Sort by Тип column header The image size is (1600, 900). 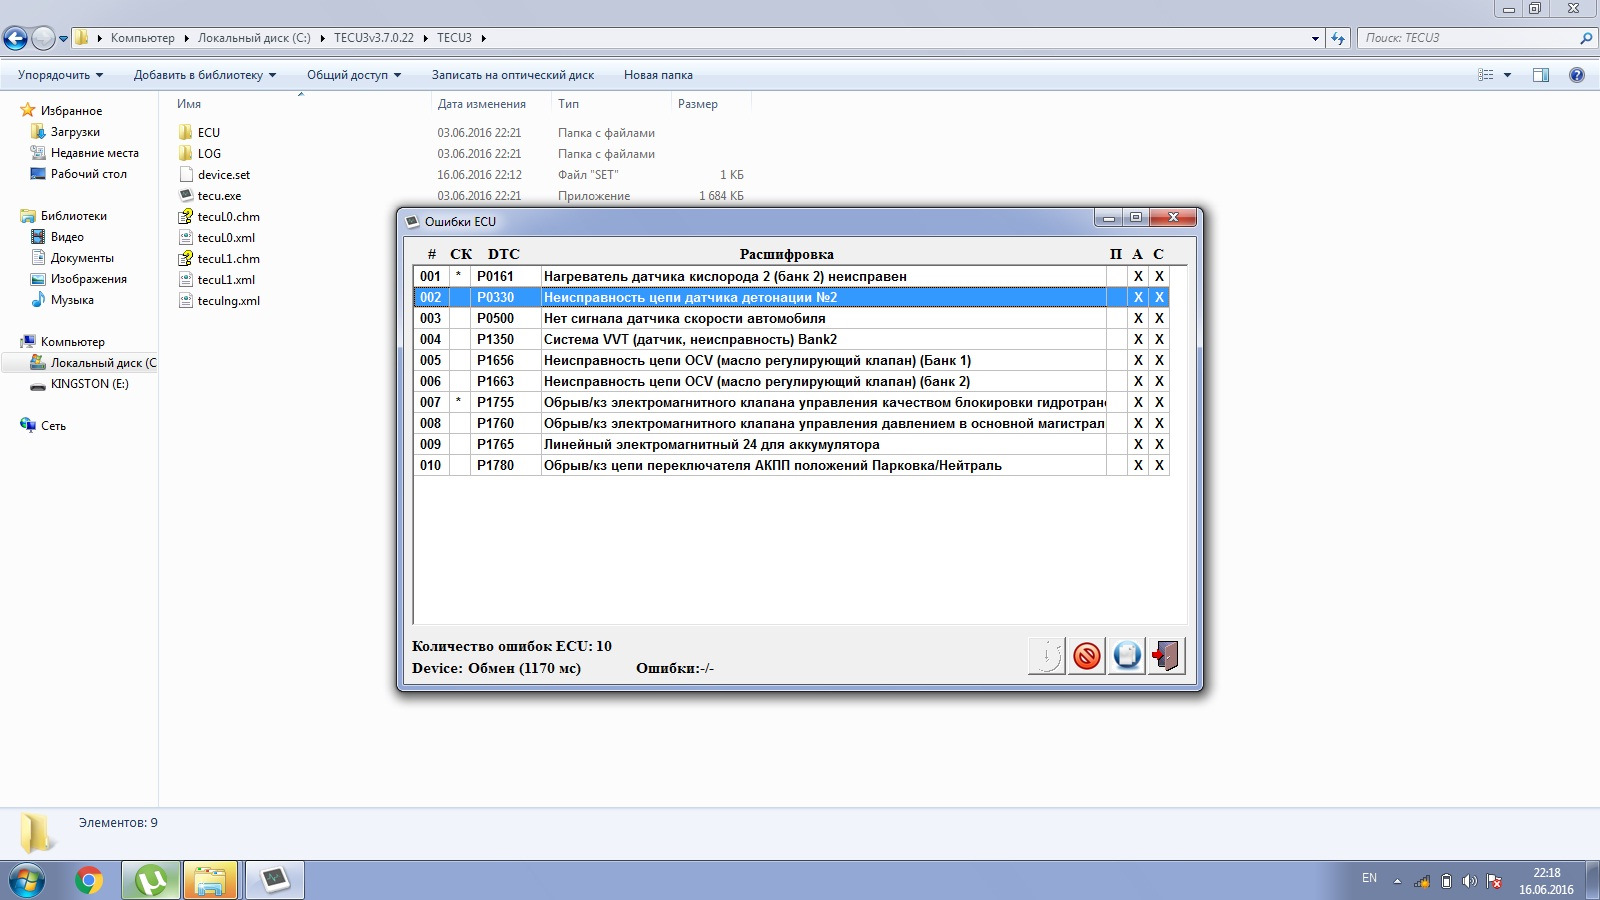tap(568, 104)
